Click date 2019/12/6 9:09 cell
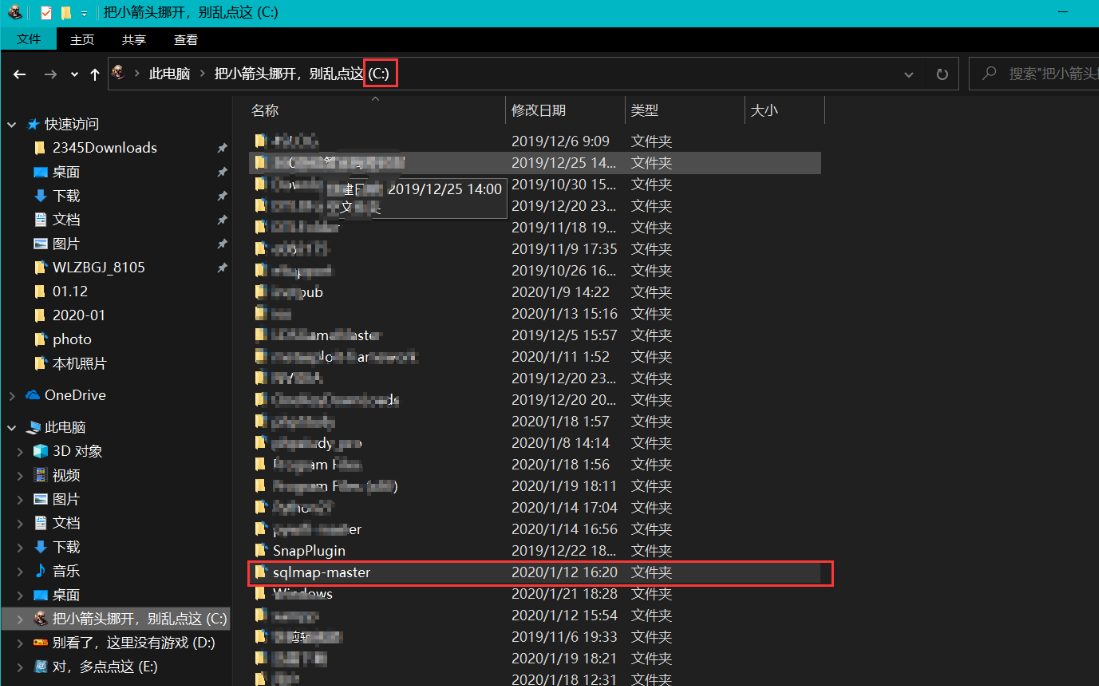 click(x=560, y=141)
